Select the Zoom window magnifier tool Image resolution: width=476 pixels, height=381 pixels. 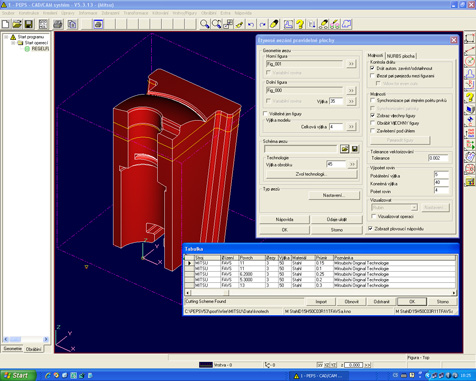(x=216, y=24)
